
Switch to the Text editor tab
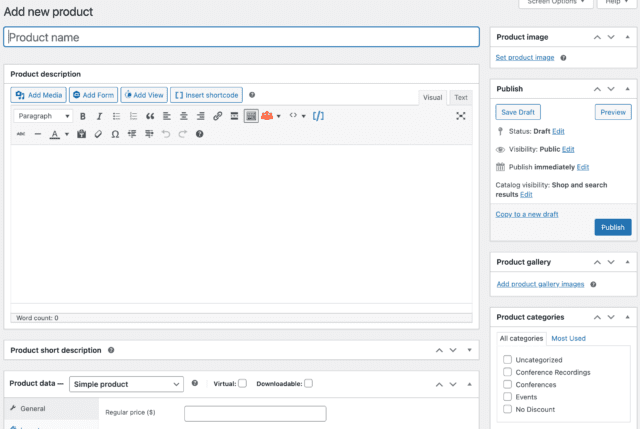point(460,97)
